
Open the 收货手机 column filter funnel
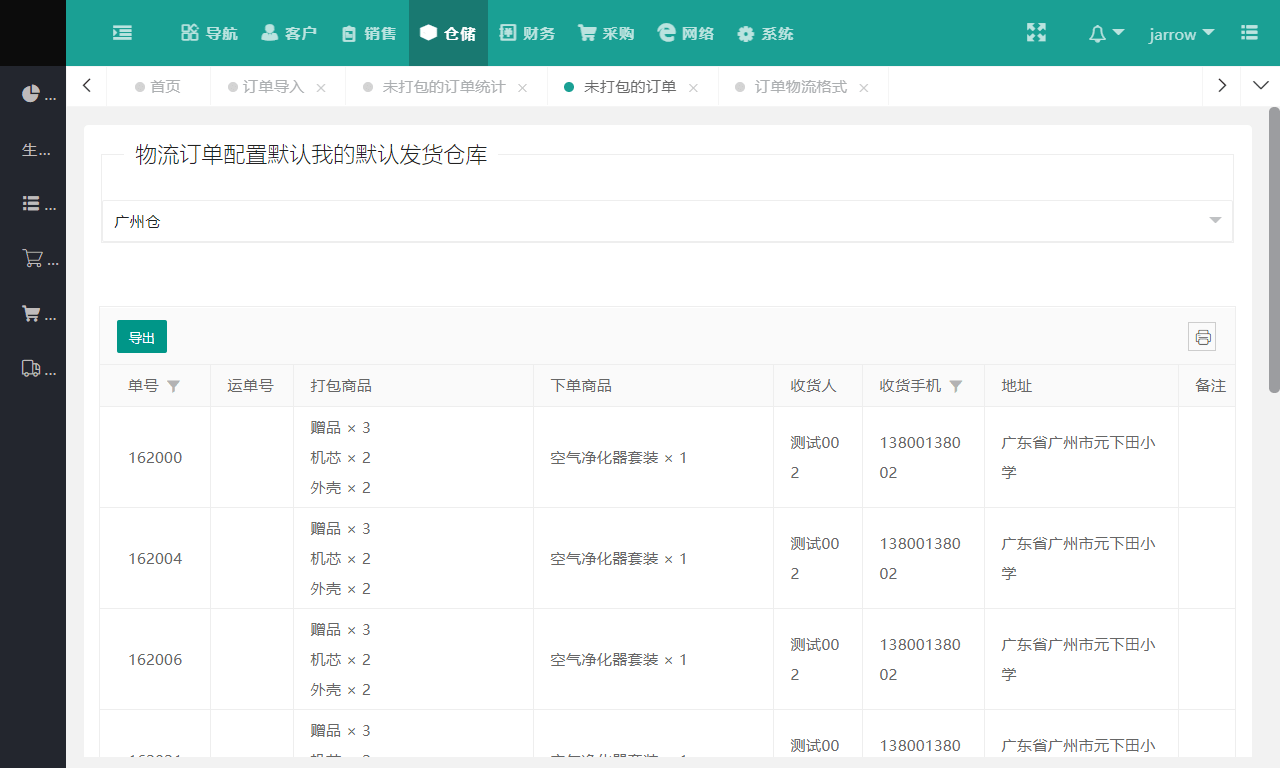tap(956, 385)
